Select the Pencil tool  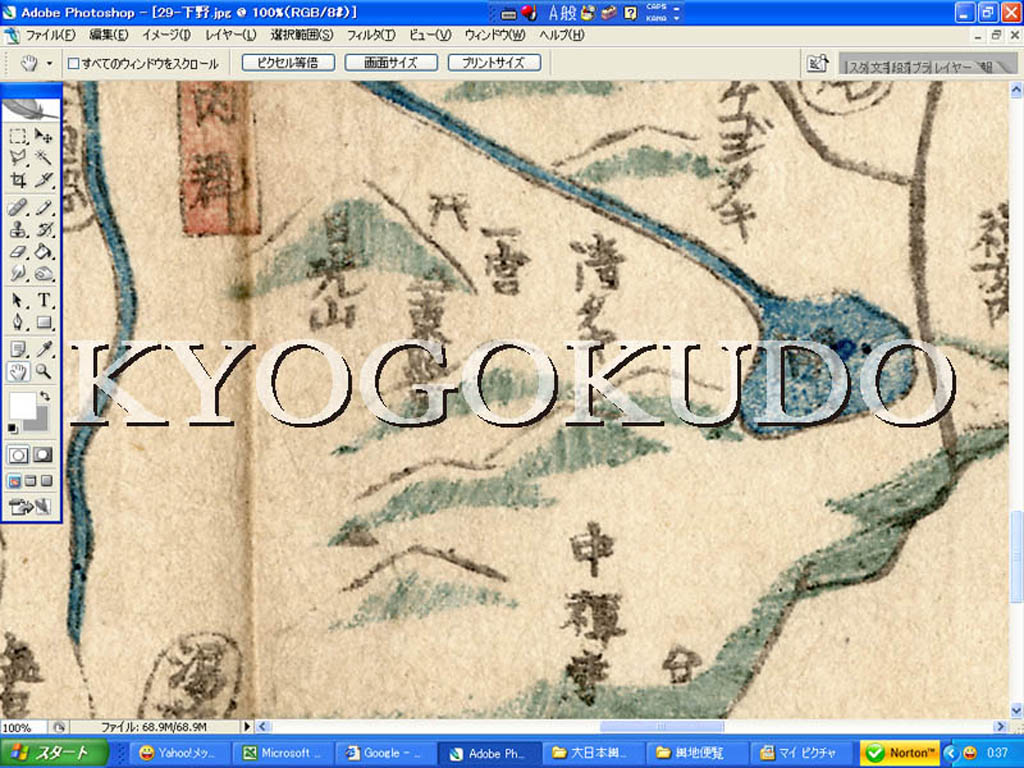pyautogui.click(x=43, y=208)
